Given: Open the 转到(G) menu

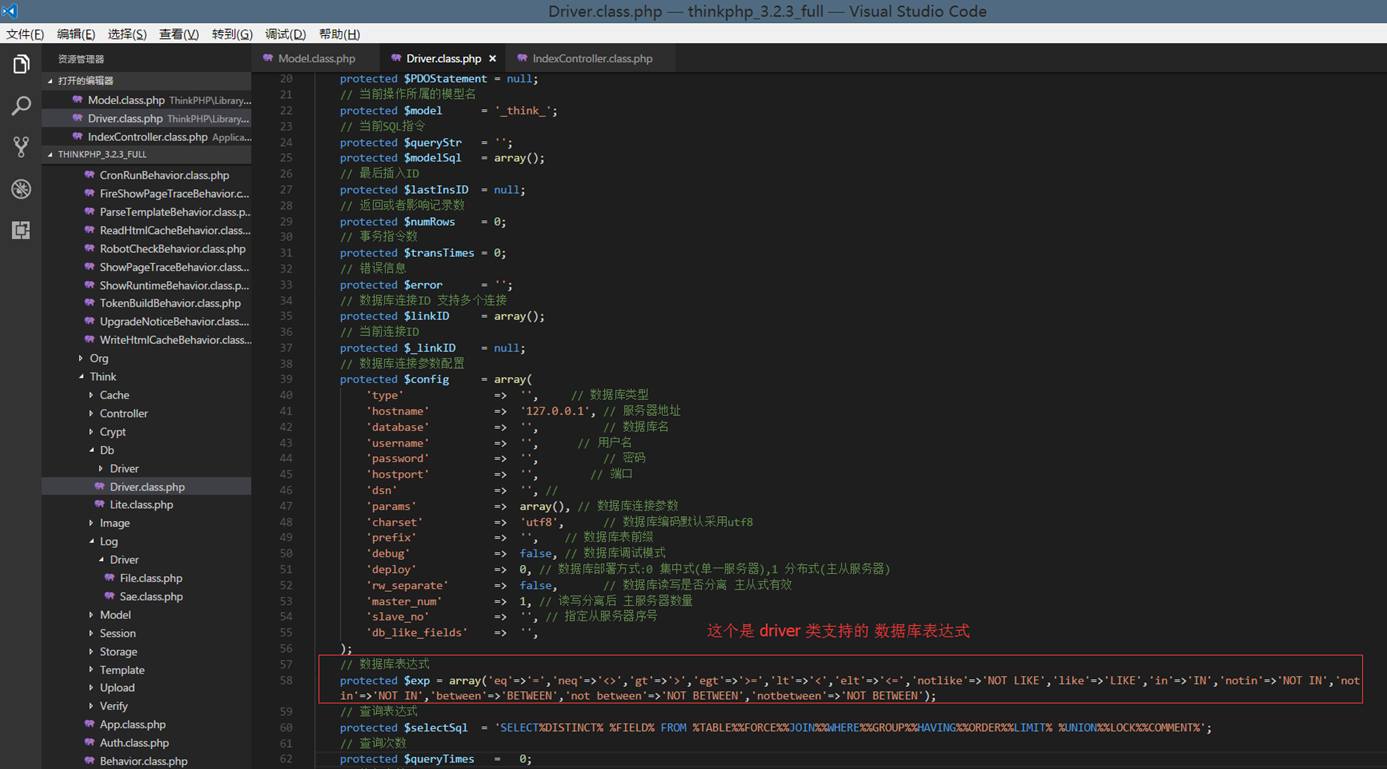Looking at the screenshot, I should click(x=232, y=34).
